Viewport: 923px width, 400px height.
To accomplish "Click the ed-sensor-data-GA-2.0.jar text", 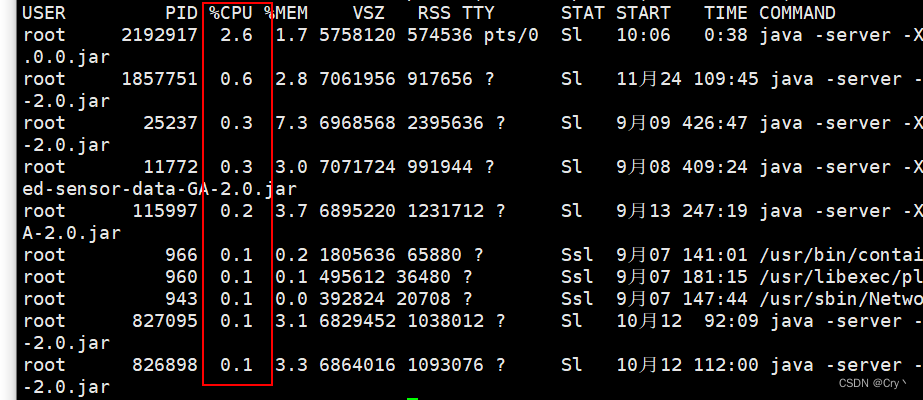I will click(x=160, y=189).
